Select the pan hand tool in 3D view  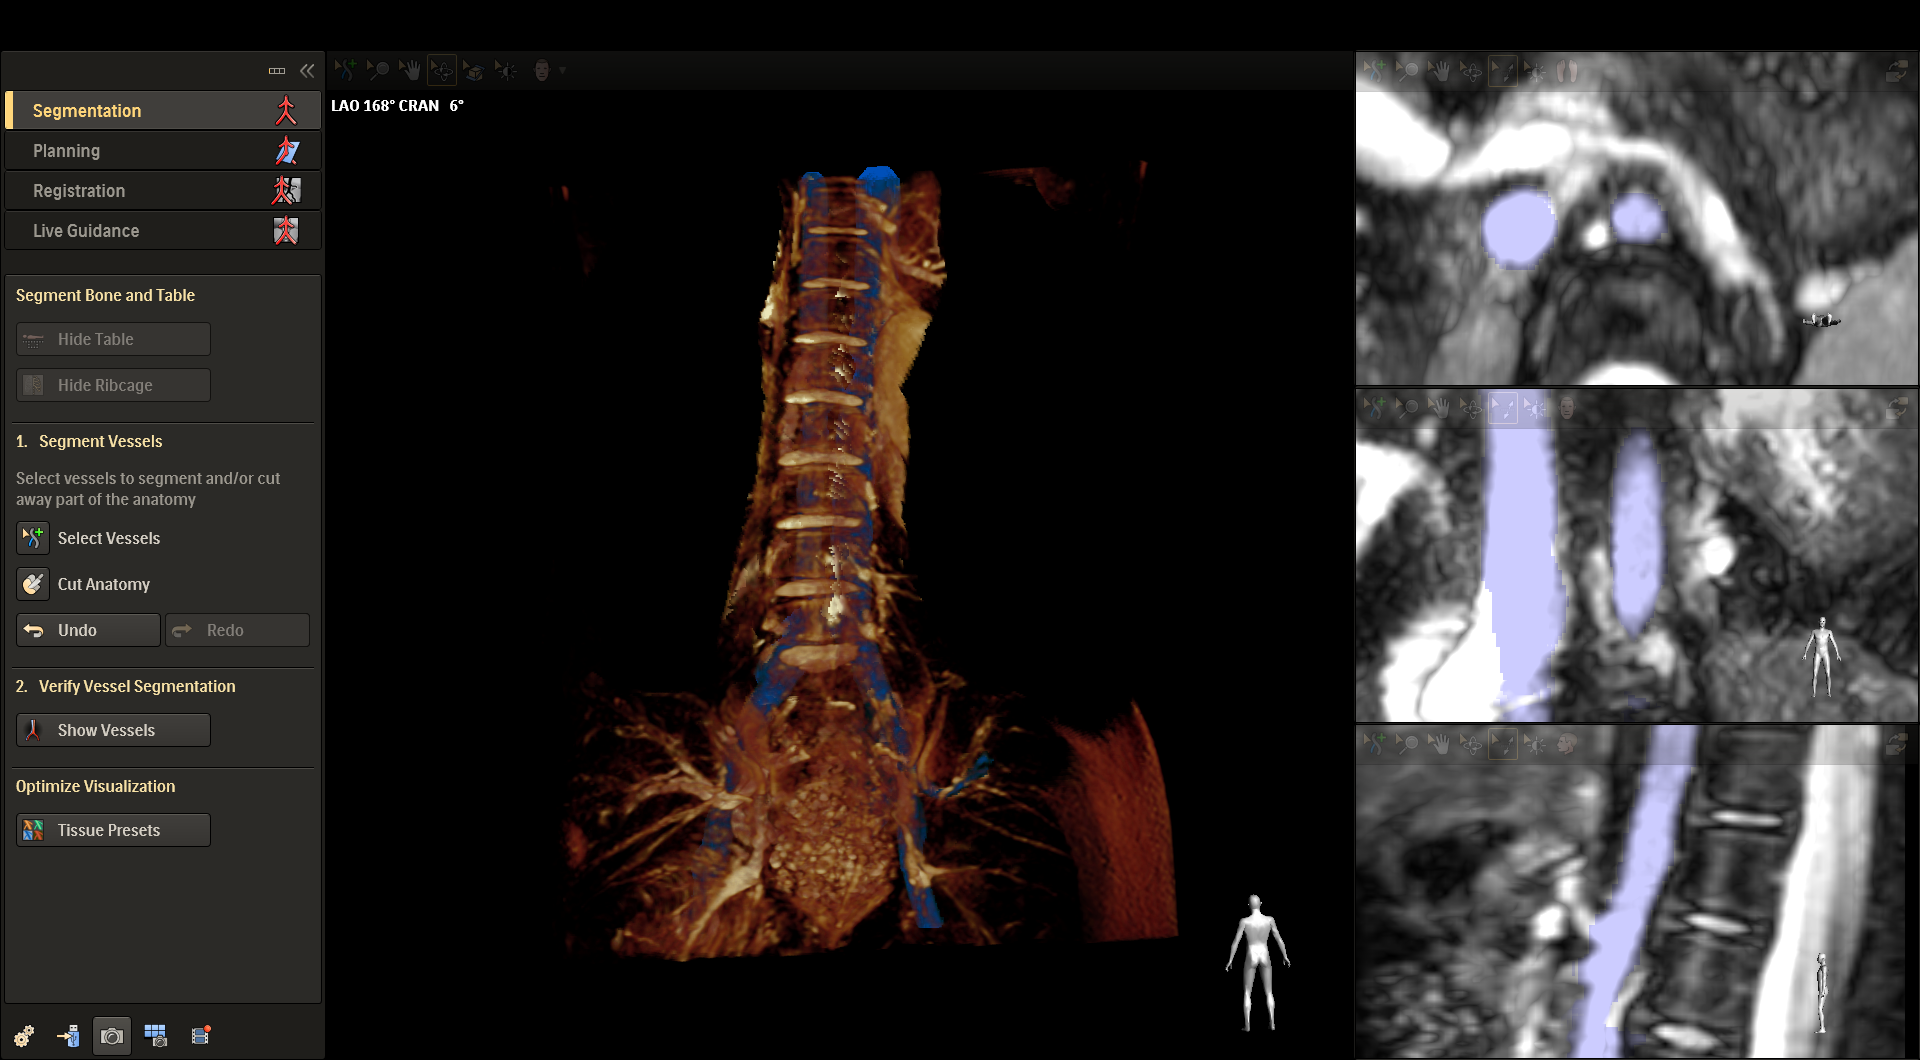pos(409,70)
